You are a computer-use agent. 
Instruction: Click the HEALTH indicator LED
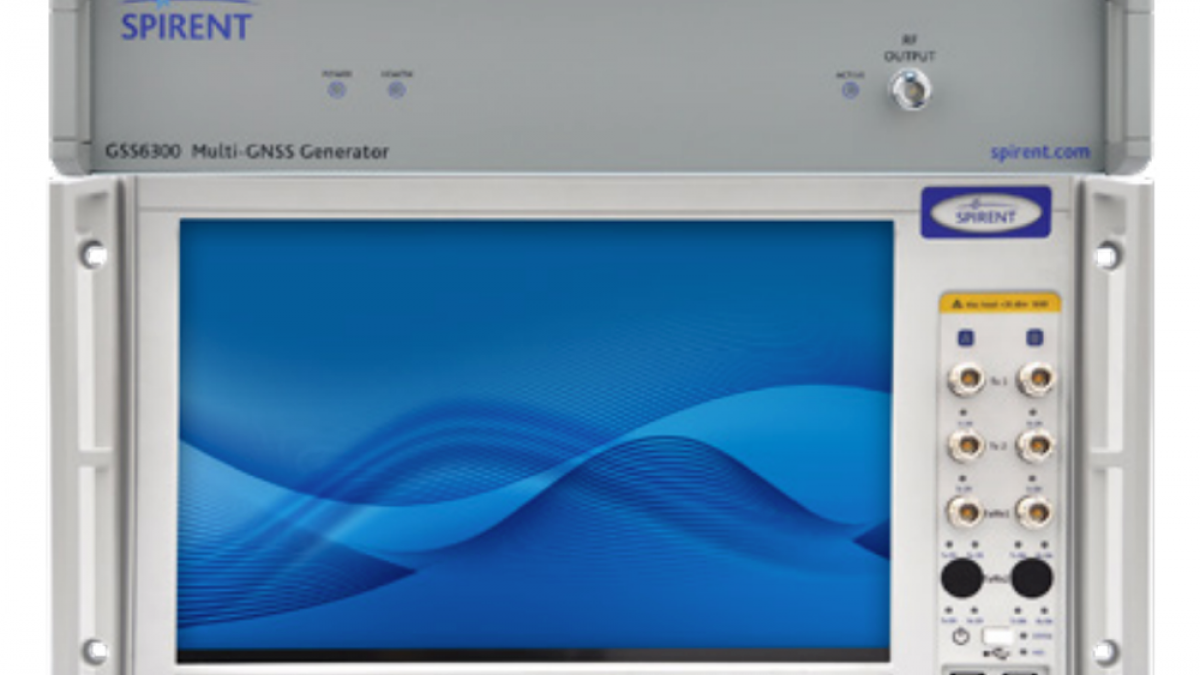pos(397,90)
